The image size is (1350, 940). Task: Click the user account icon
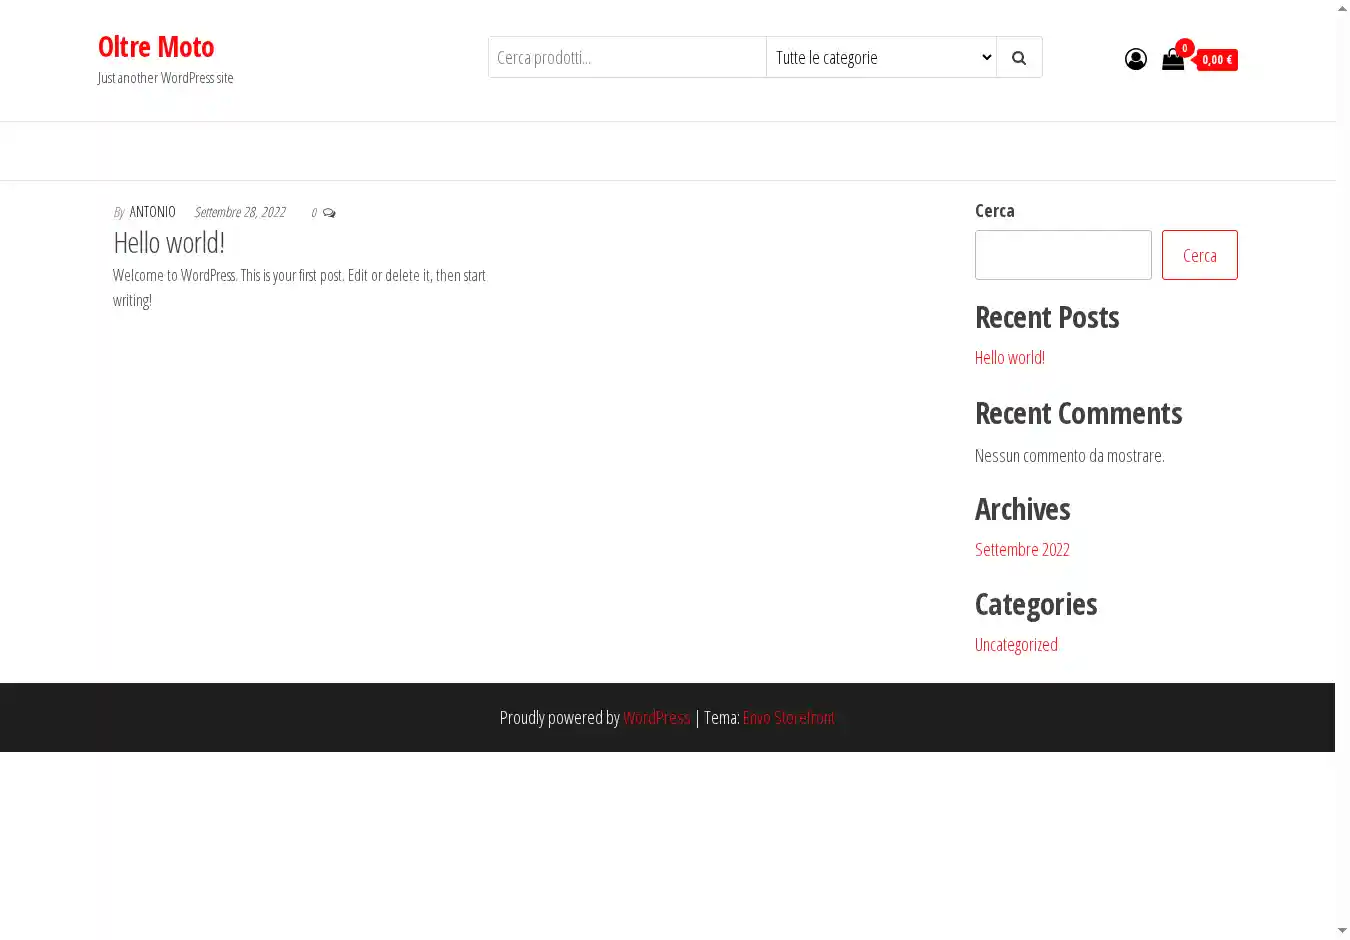[x=1135, y=60]
